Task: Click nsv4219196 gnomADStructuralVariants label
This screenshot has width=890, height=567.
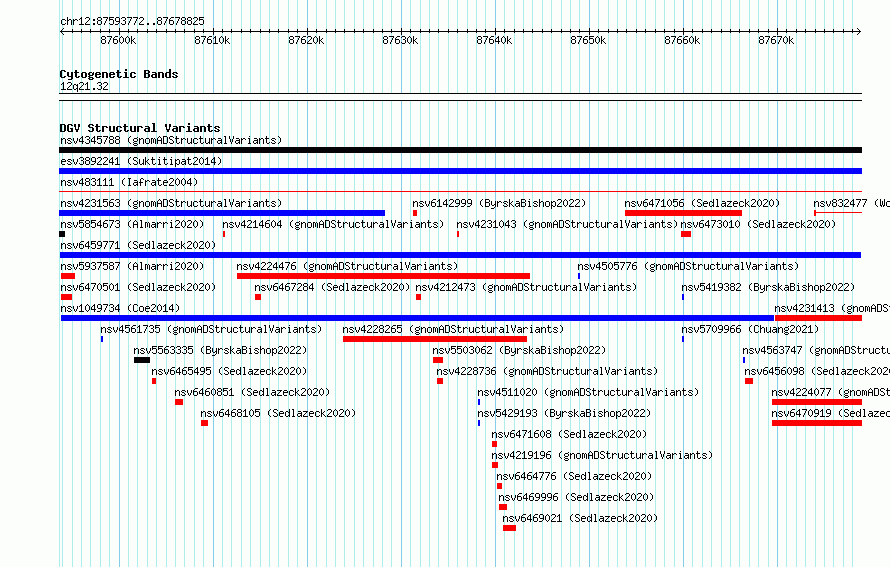Action: click(602, 455)
